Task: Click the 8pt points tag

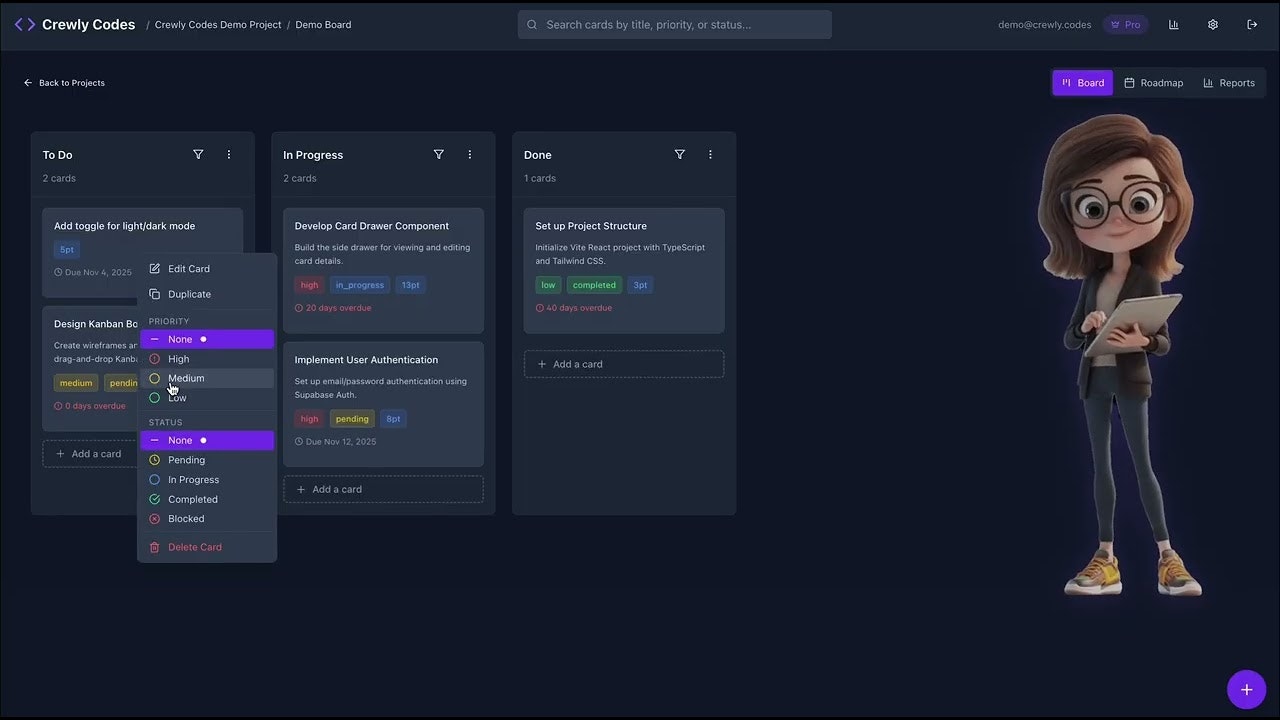Action: (x=393, y=419)
